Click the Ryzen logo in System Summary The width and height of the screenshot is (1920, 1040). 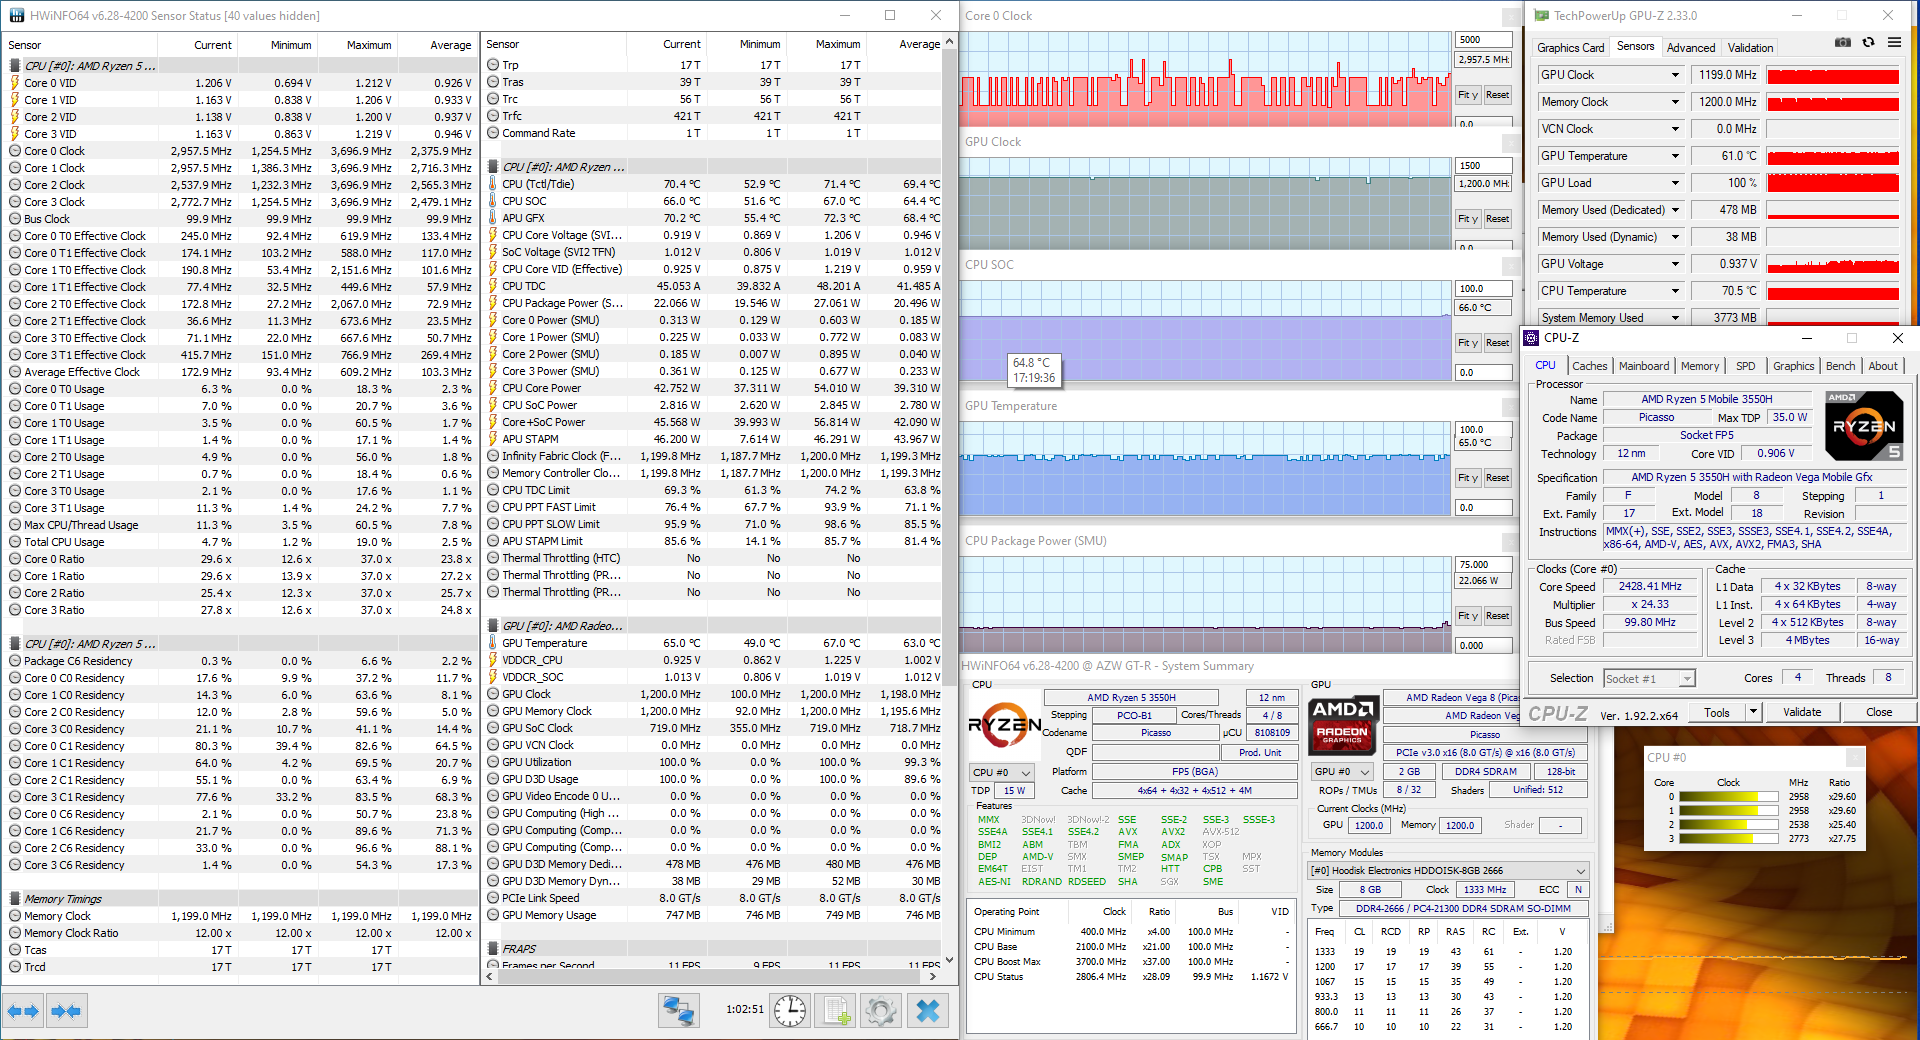pyautogui.click(x=1004, y=724)
